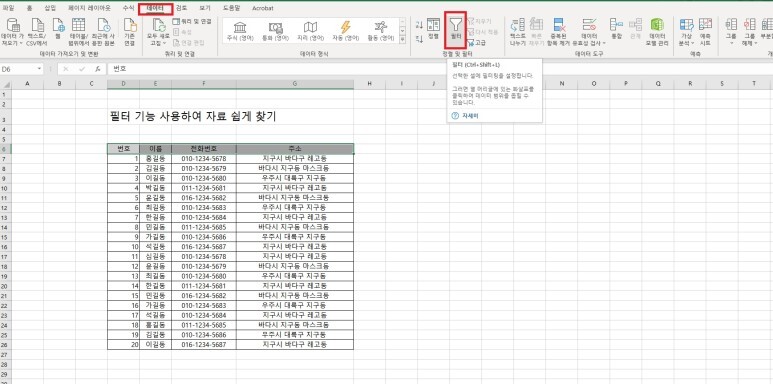Sort ascending with the A-to-Z icon
Viewport: 773px width, 384px height.
419,25
